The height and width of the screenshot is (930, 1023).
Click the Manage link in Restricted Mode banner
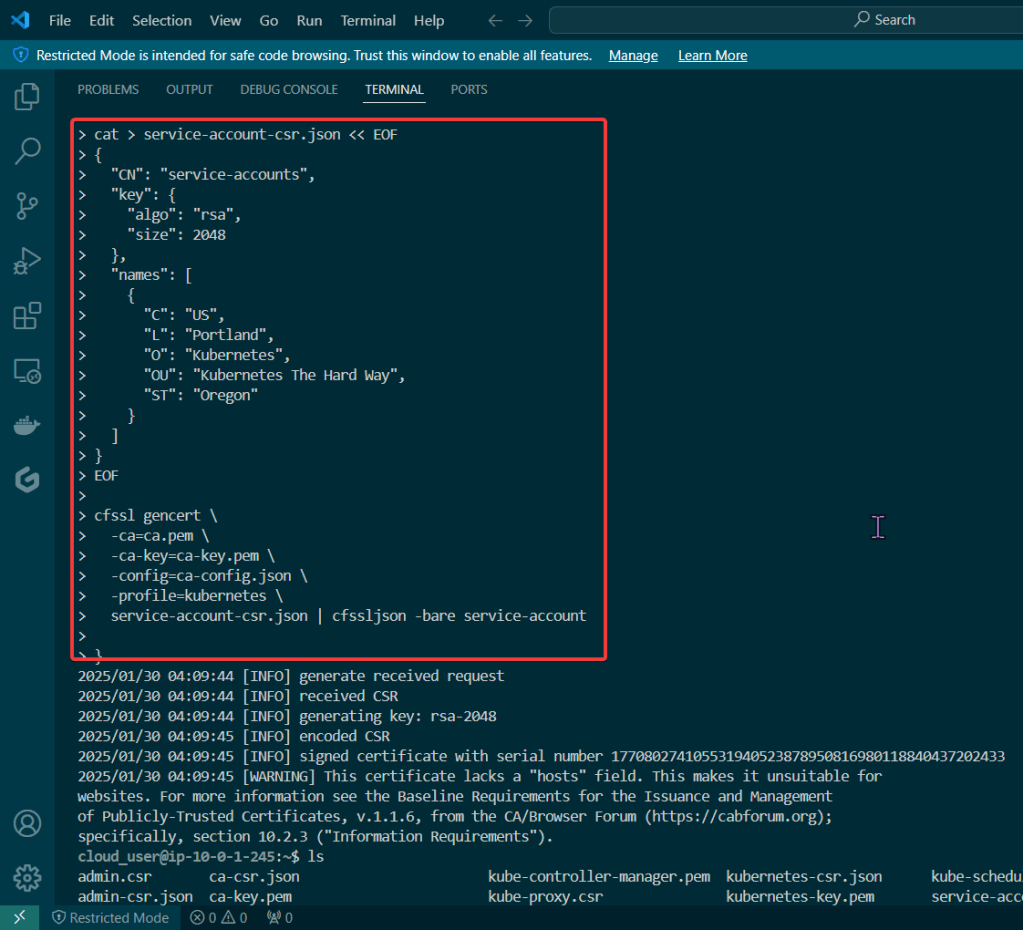(633, 56)
